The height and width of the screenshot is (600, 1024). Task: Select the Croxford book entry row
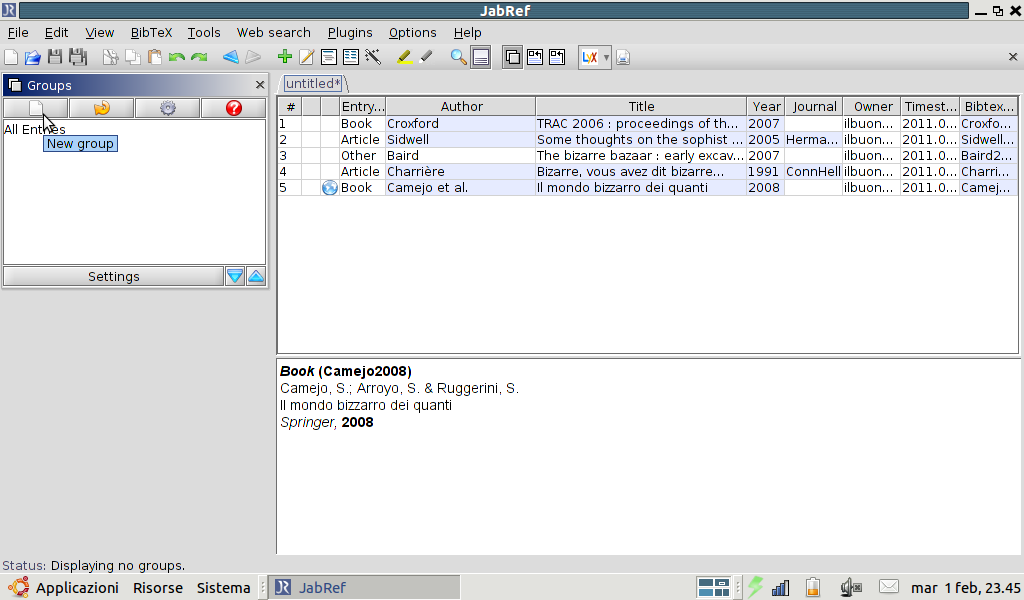(647, 123)
